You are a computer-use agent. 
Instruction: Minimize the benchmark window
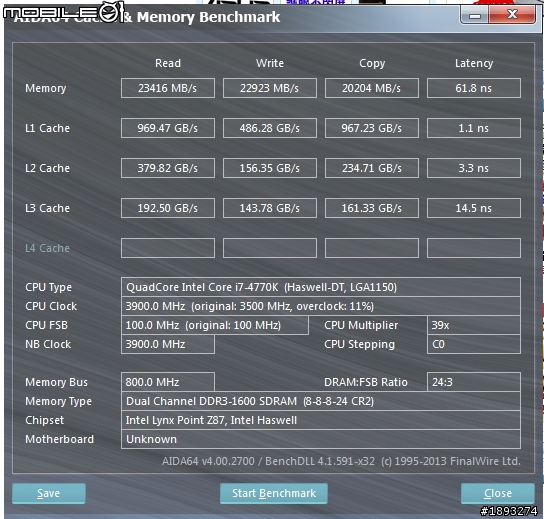[x=475, y=15]
